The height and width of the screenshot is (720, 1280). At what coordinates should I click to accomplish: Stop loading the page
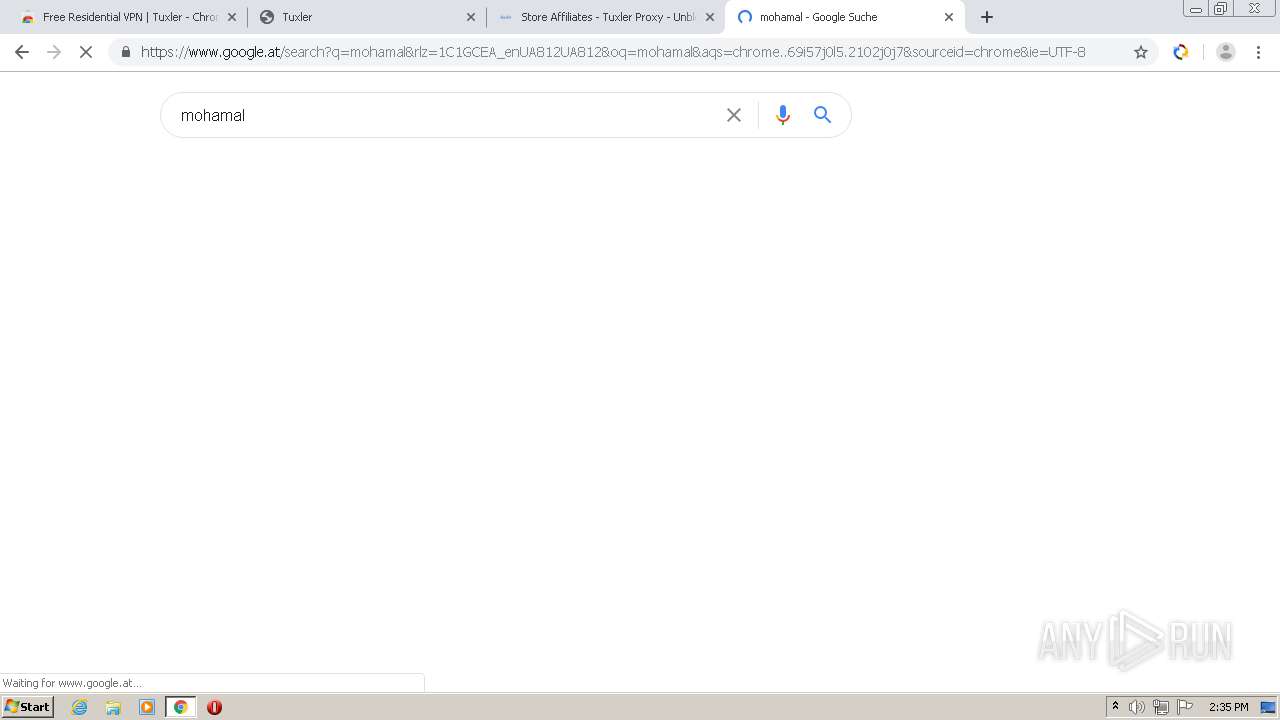point(86,52)
